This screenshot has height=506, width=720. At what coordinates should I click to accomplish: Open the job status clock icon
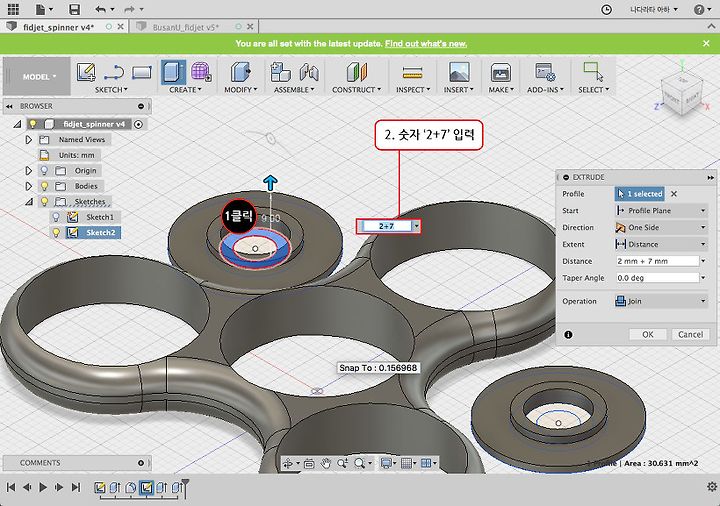click(606, 9)
